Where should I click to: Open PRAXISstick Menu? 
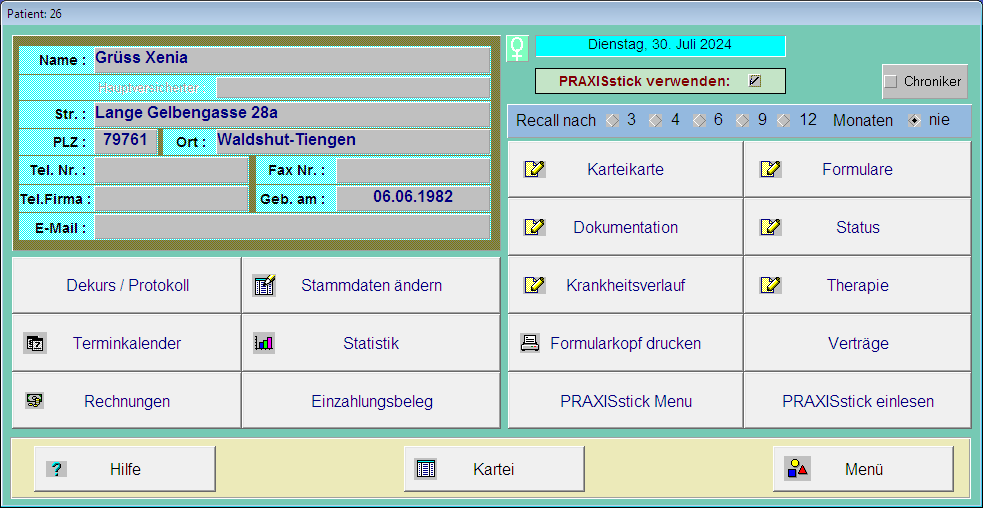[x=625, y=401]
